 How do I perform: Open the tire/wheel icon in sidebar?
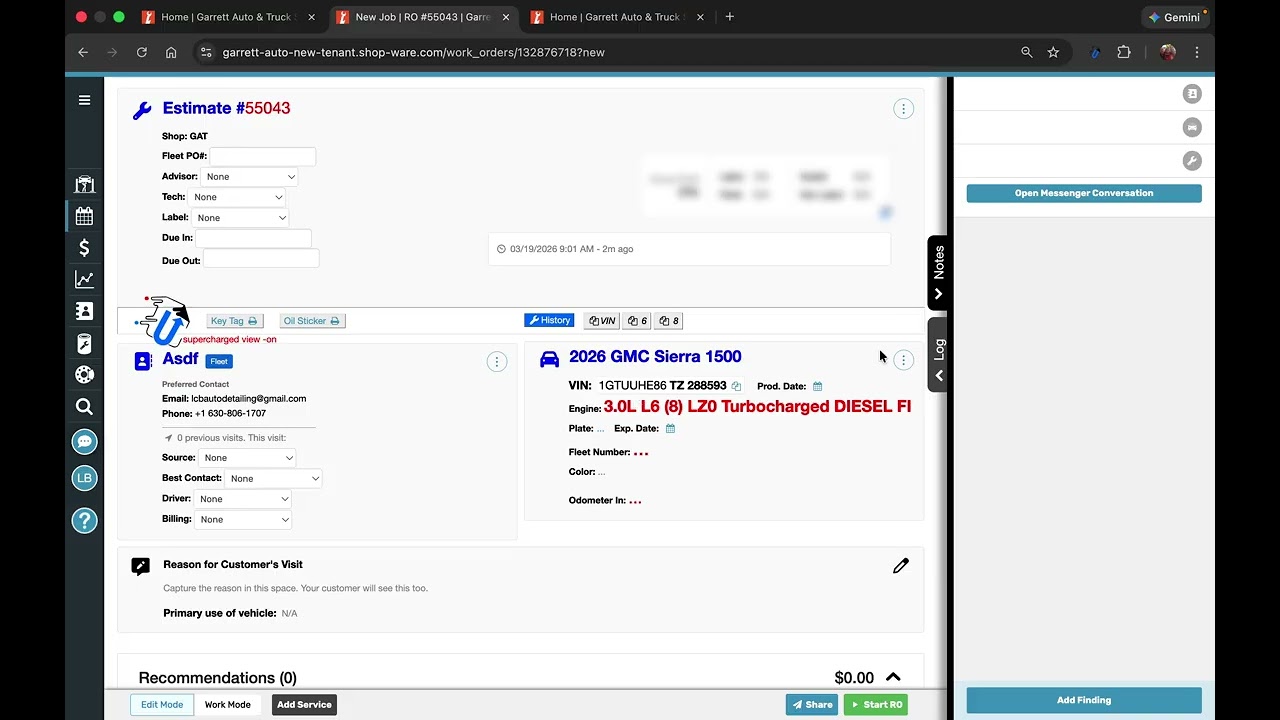tap(84, 375)
